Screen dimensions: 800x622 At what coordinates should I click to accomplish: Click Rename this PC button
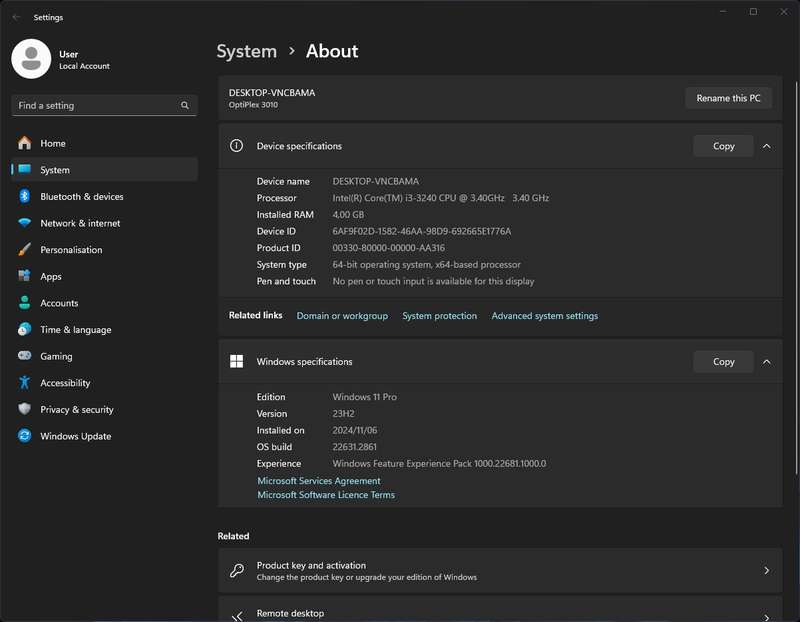728,98
